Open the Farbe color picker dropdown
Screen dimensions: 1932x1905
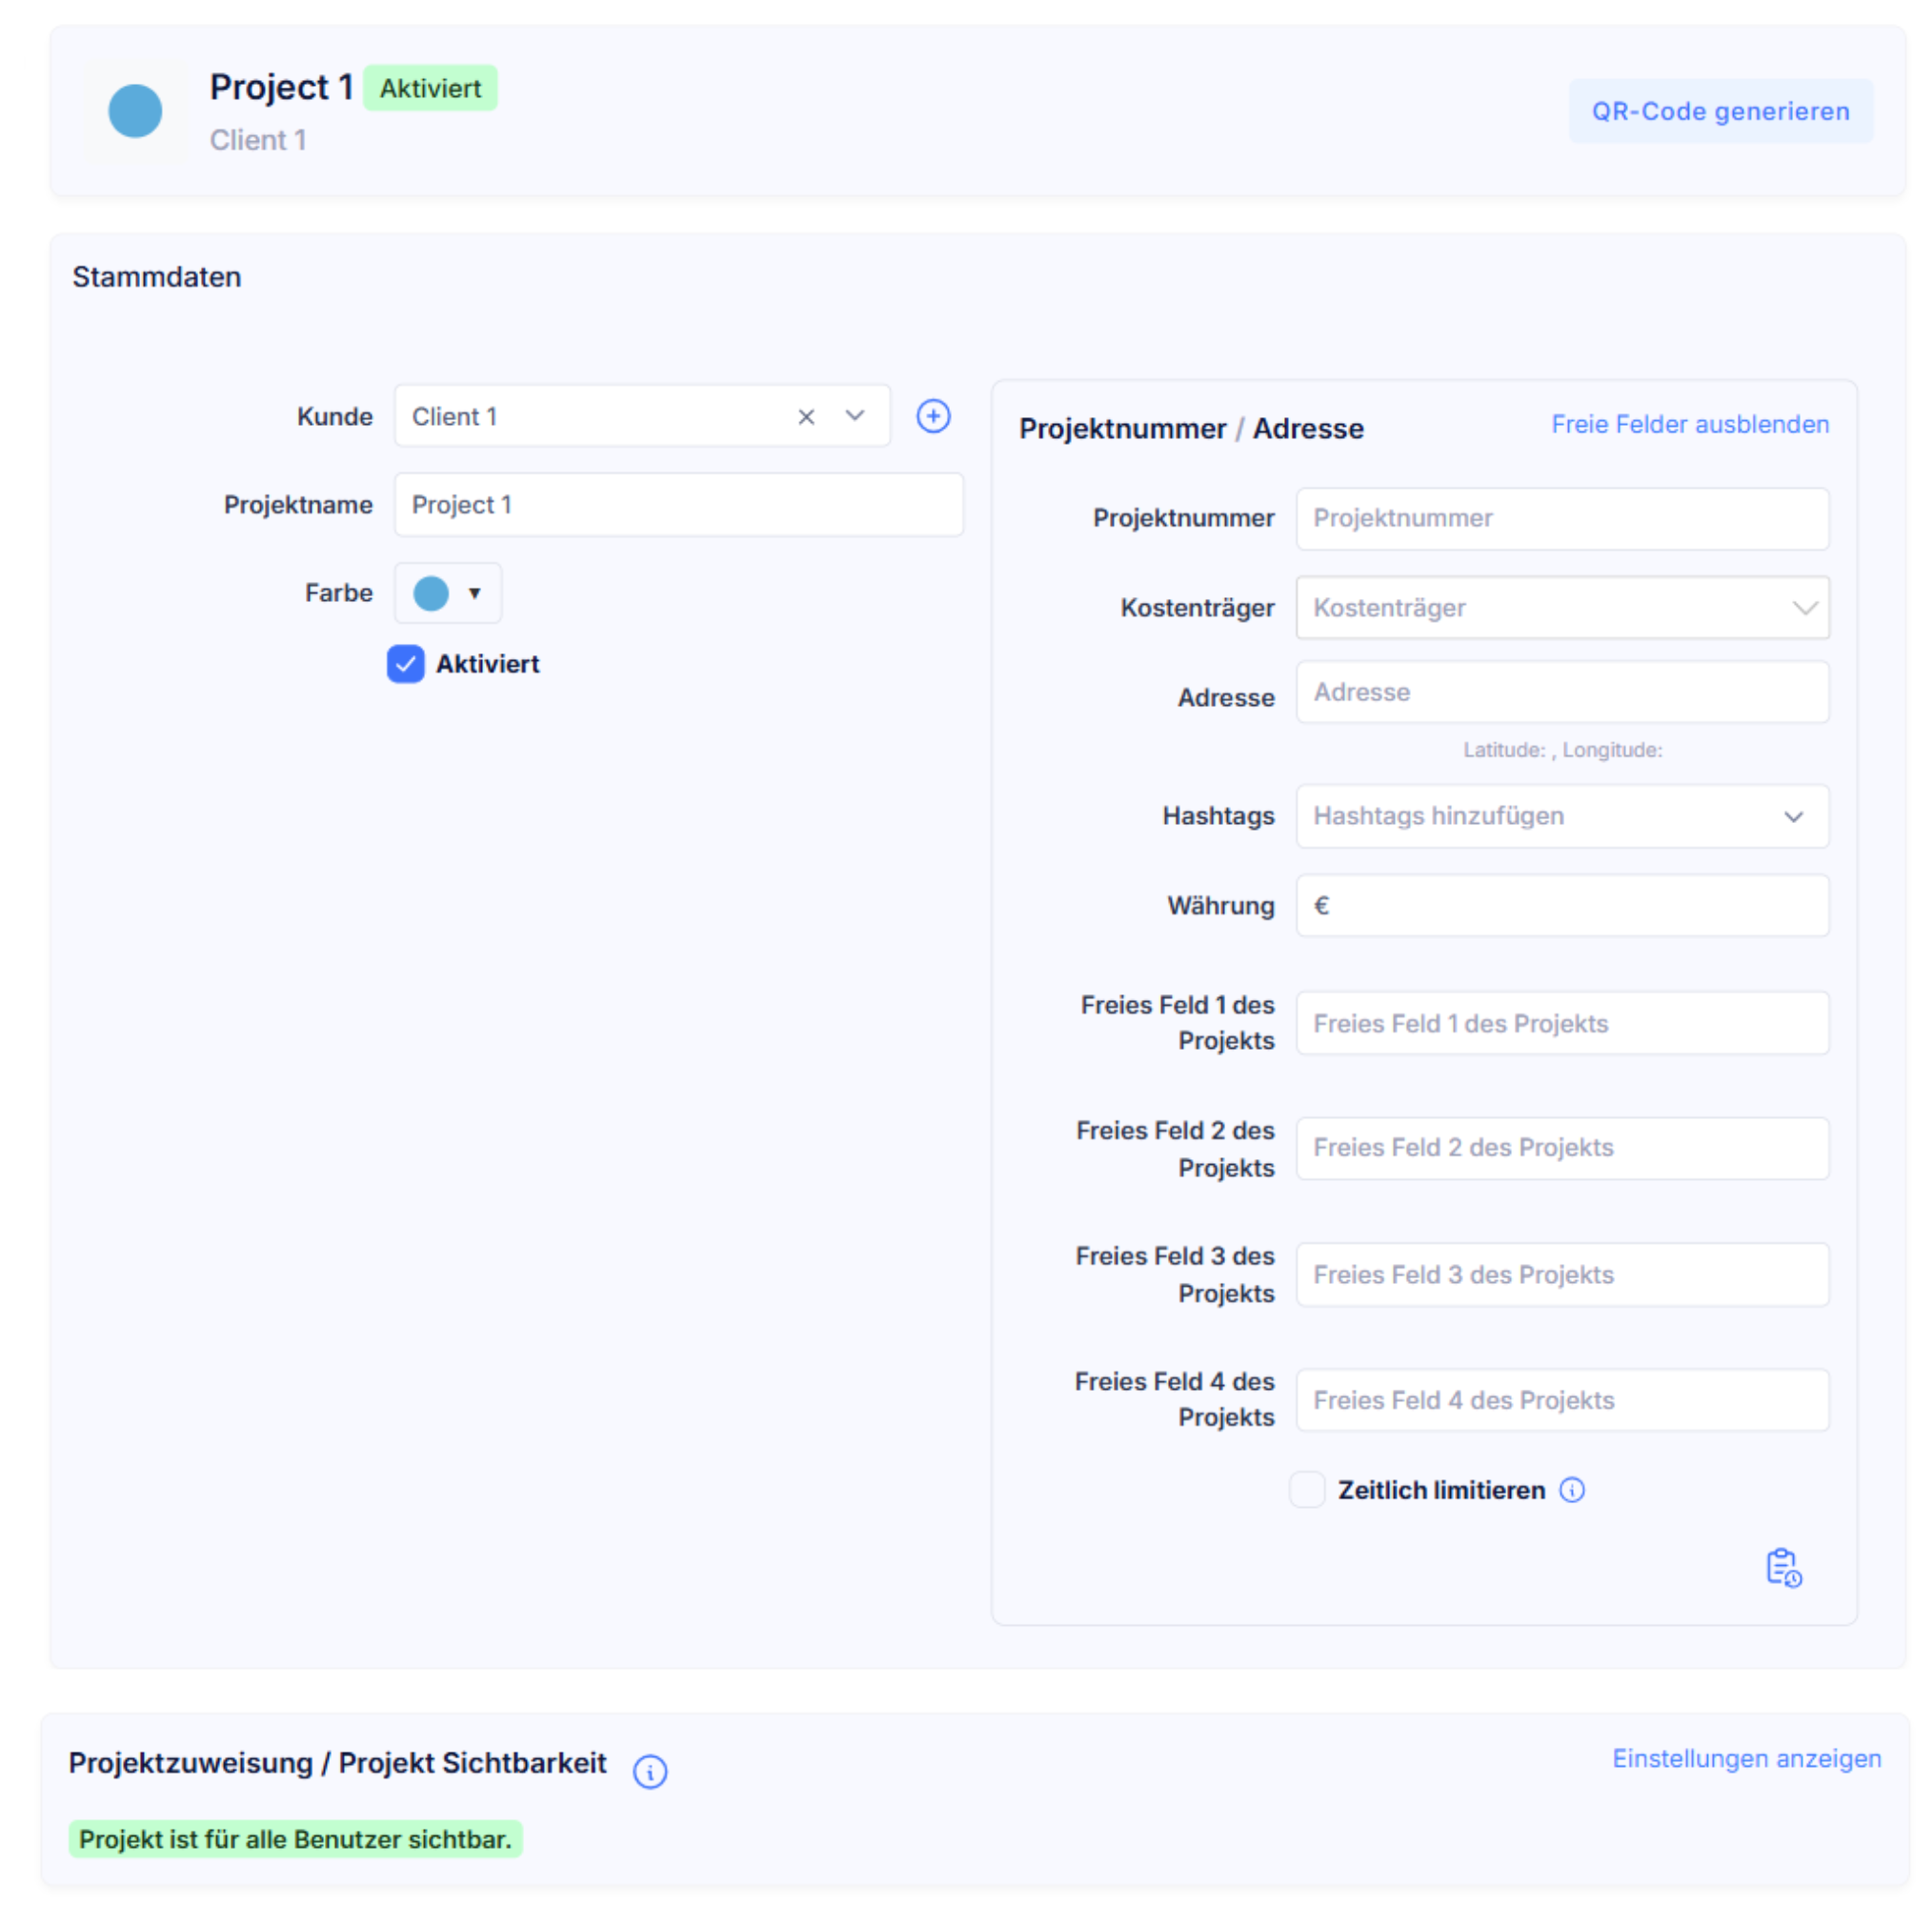coord(448,593)
